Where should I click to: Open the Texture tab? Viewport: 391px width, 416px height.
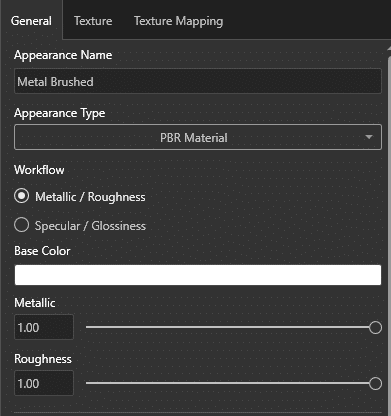93,21
